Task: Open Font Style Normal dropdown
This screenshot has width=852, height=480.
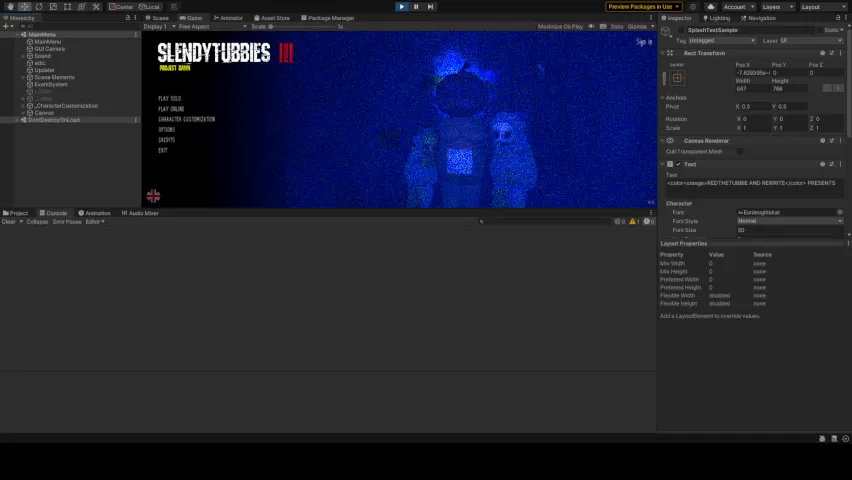Action: (790, 221)
